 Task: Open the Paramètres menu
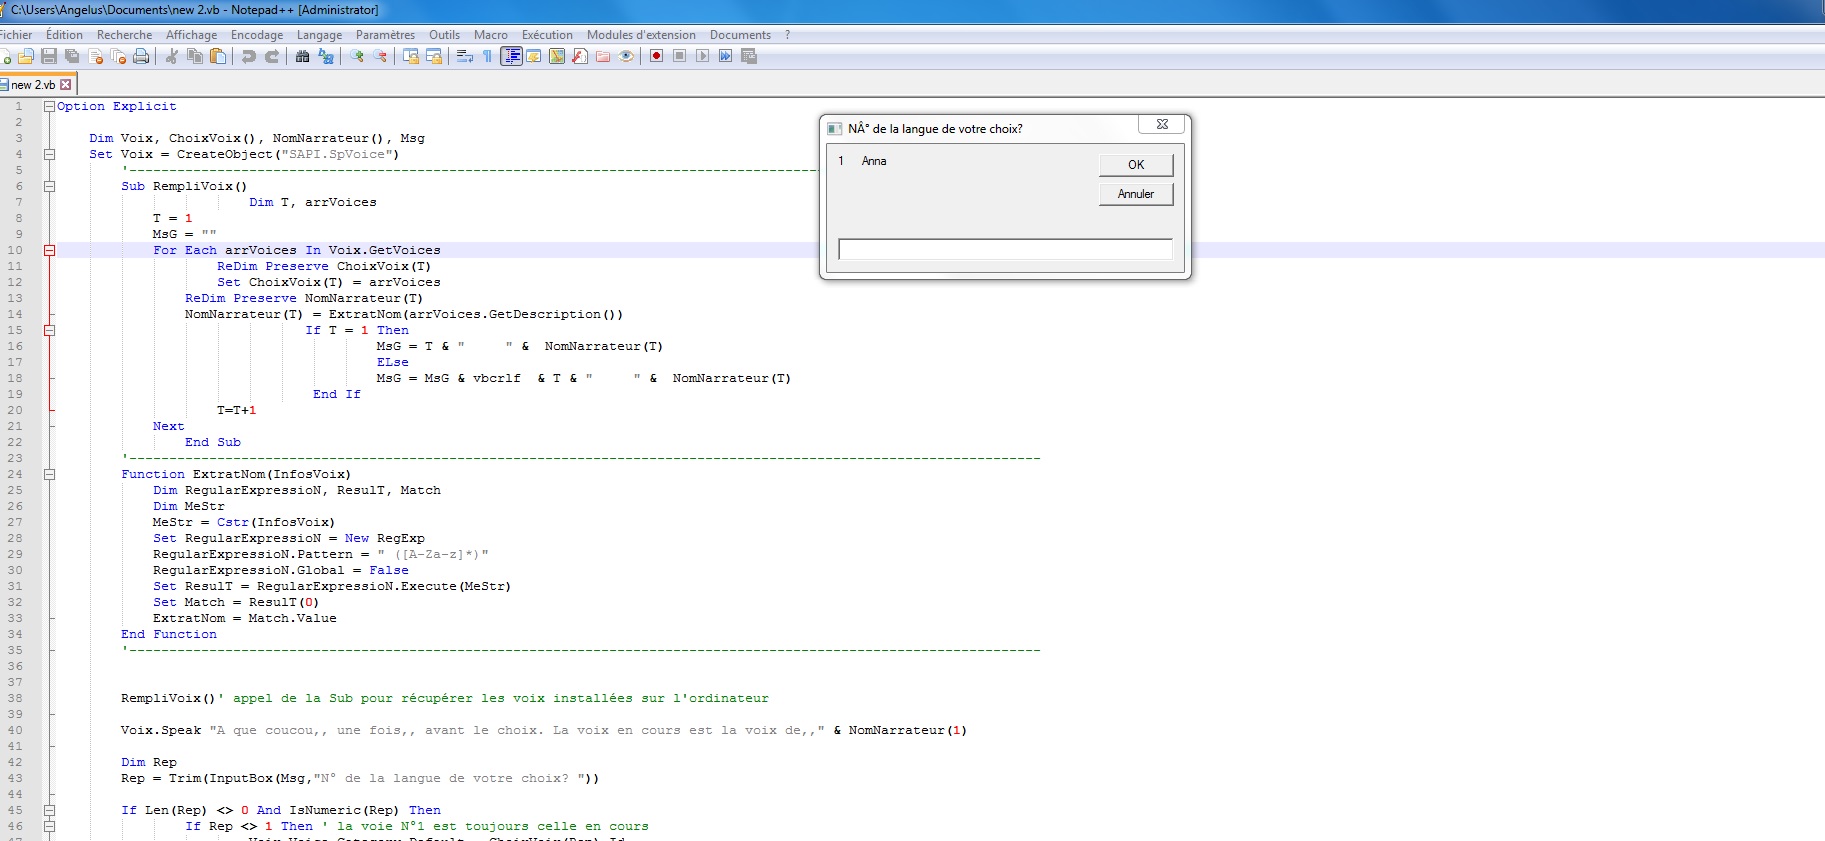(385, 35)
